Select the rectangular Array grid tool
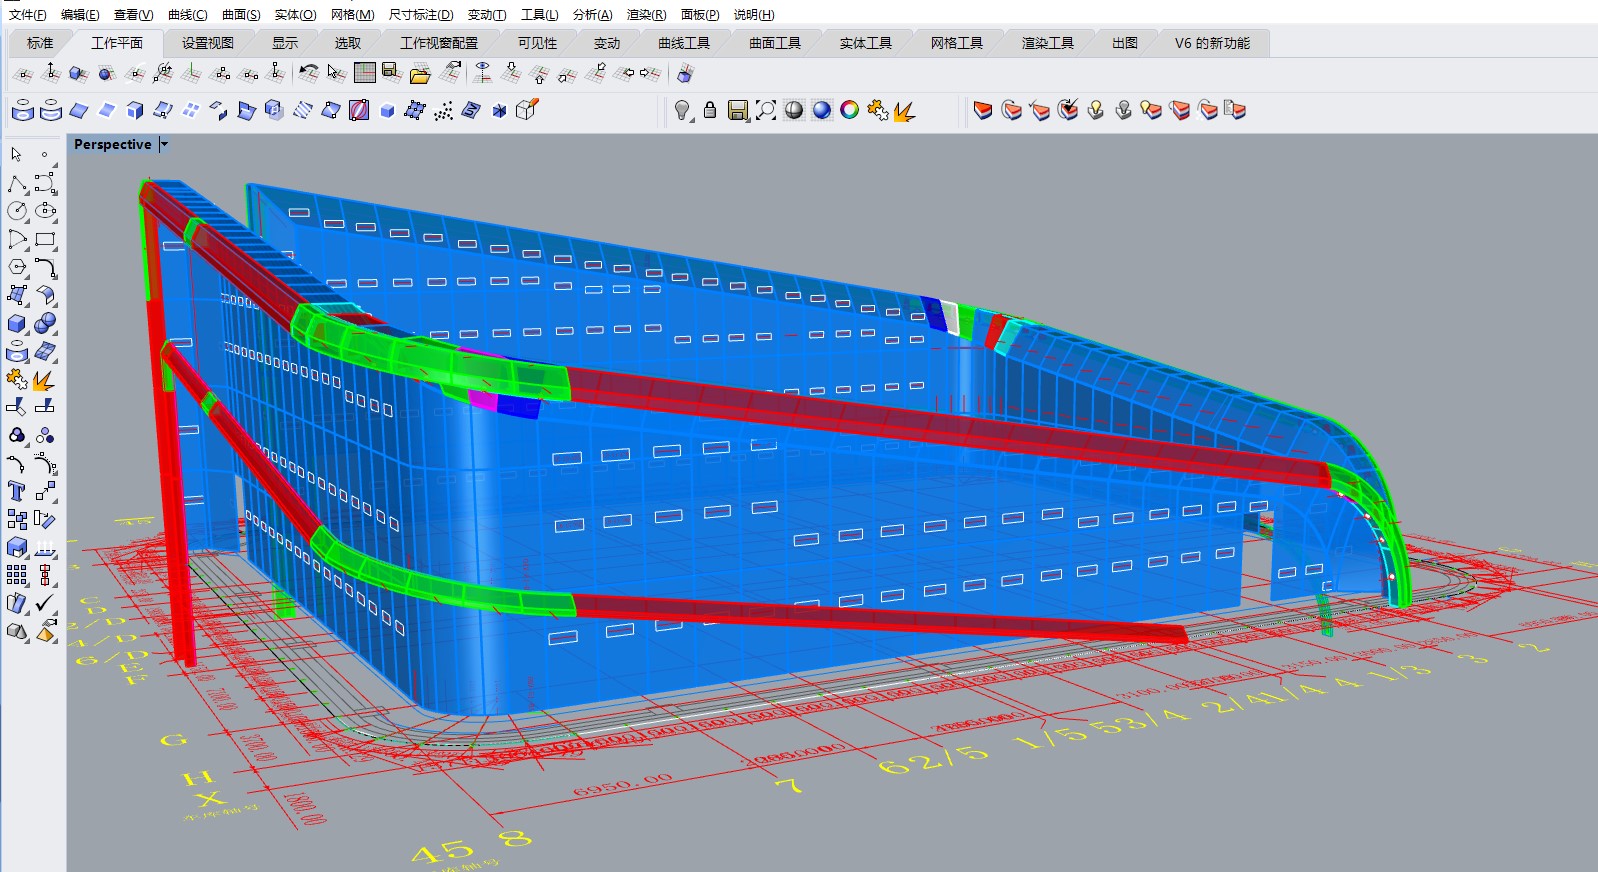The height and width of the screenshot is (872, 1598). 17,575
